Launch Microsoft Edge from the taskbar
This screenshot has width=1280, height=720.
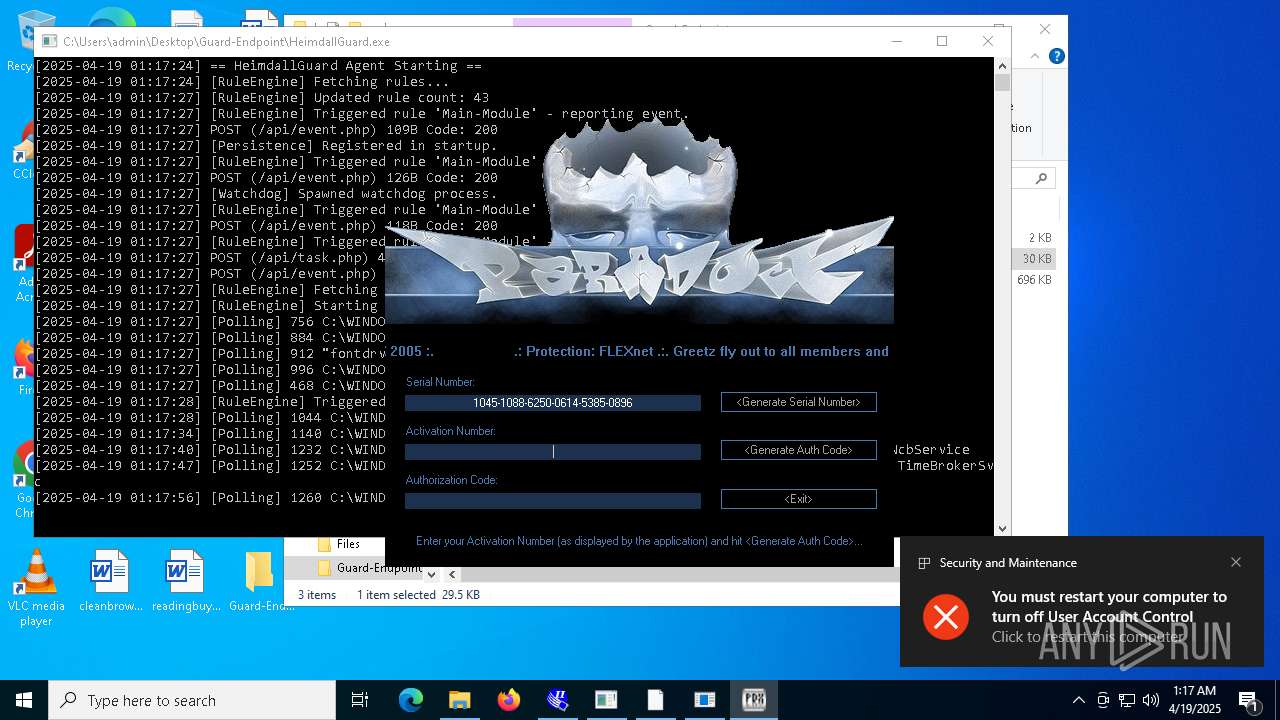pyautogui.click(x=411, y=700)
